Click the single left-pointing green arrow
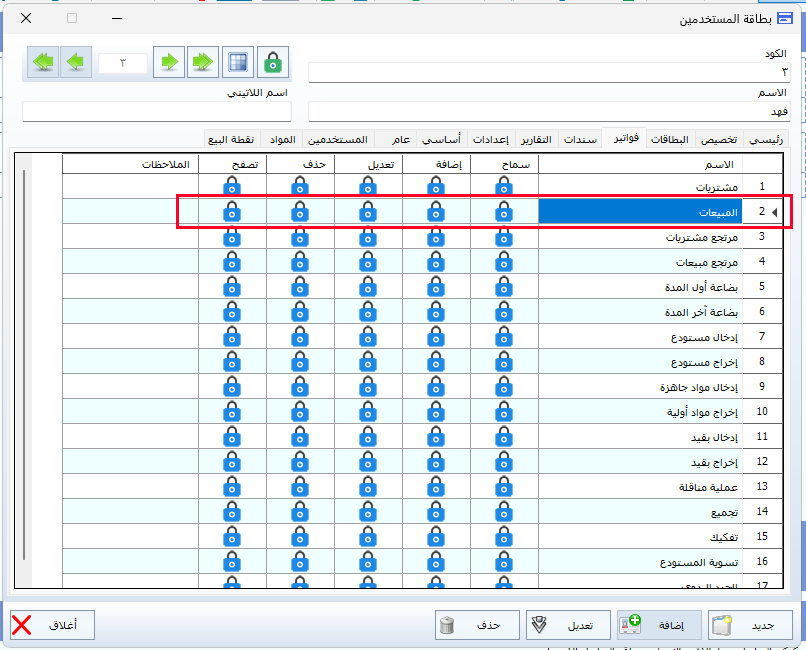This screenshot has height=650, width=806. point(76,62)
